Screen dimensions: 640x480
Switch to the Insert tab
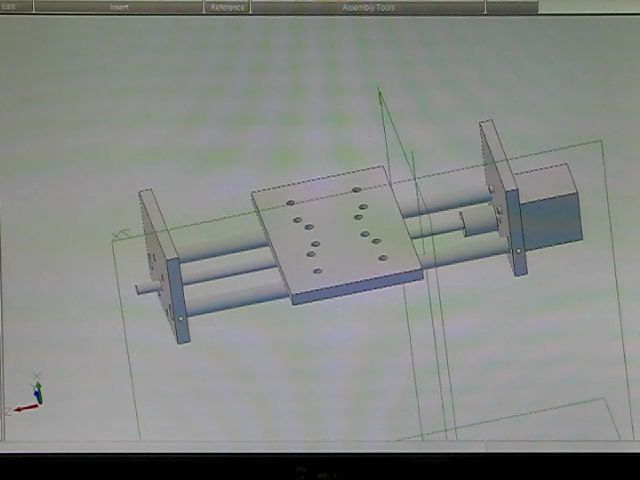coord(119,7)
